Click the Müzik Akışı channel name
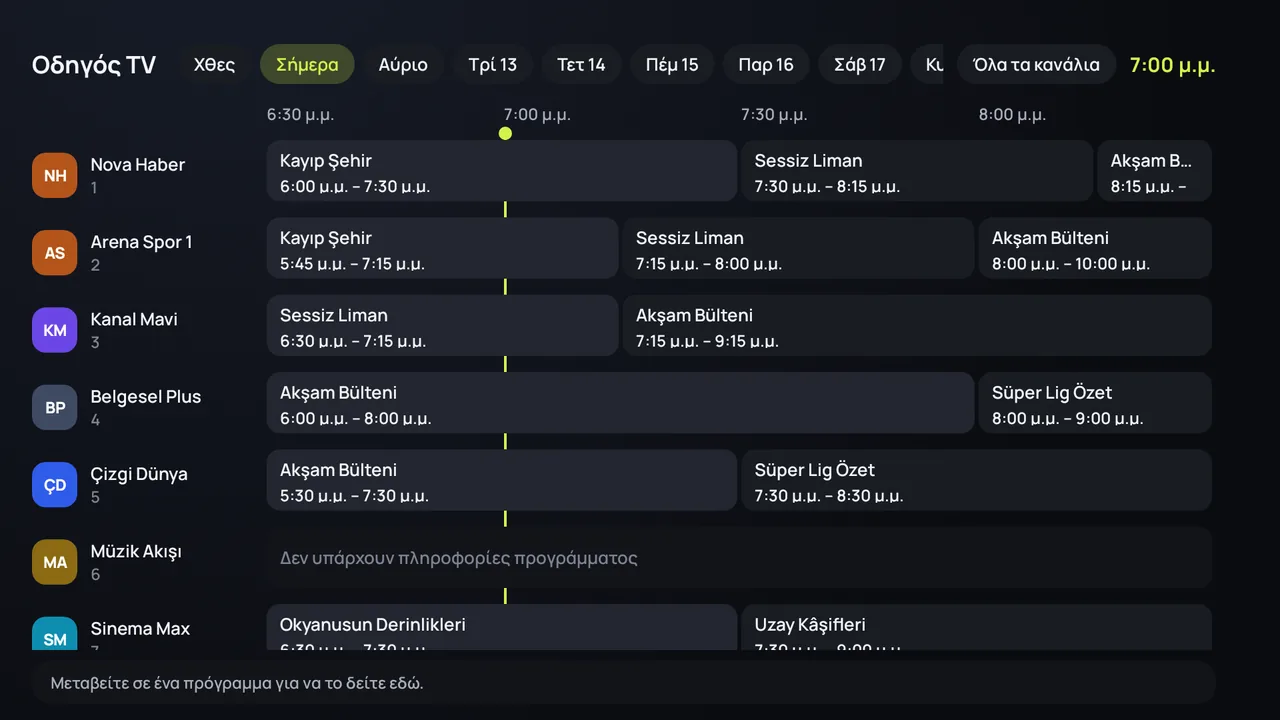This screenshot has width=1280, height=720. pyautogui.click(x=136, y=552)
